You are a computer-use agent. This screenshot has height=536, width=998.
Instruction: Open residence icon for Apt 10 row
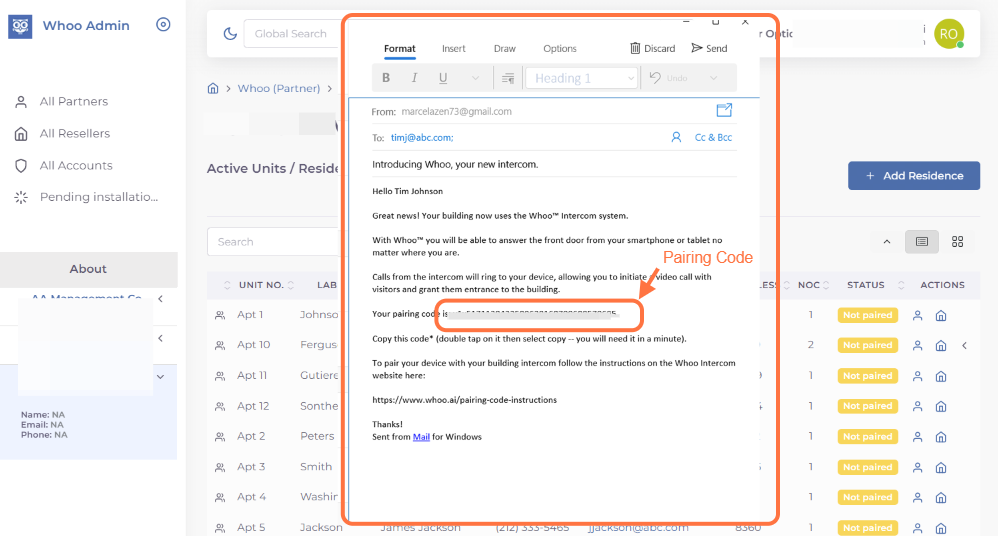(x=941, y=346)
